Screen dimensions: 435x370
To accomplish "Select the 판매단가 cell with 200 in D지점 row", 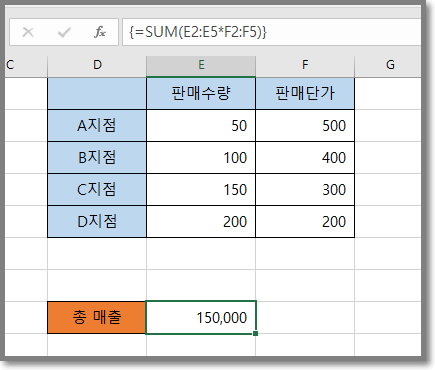I will click(305, 222).
